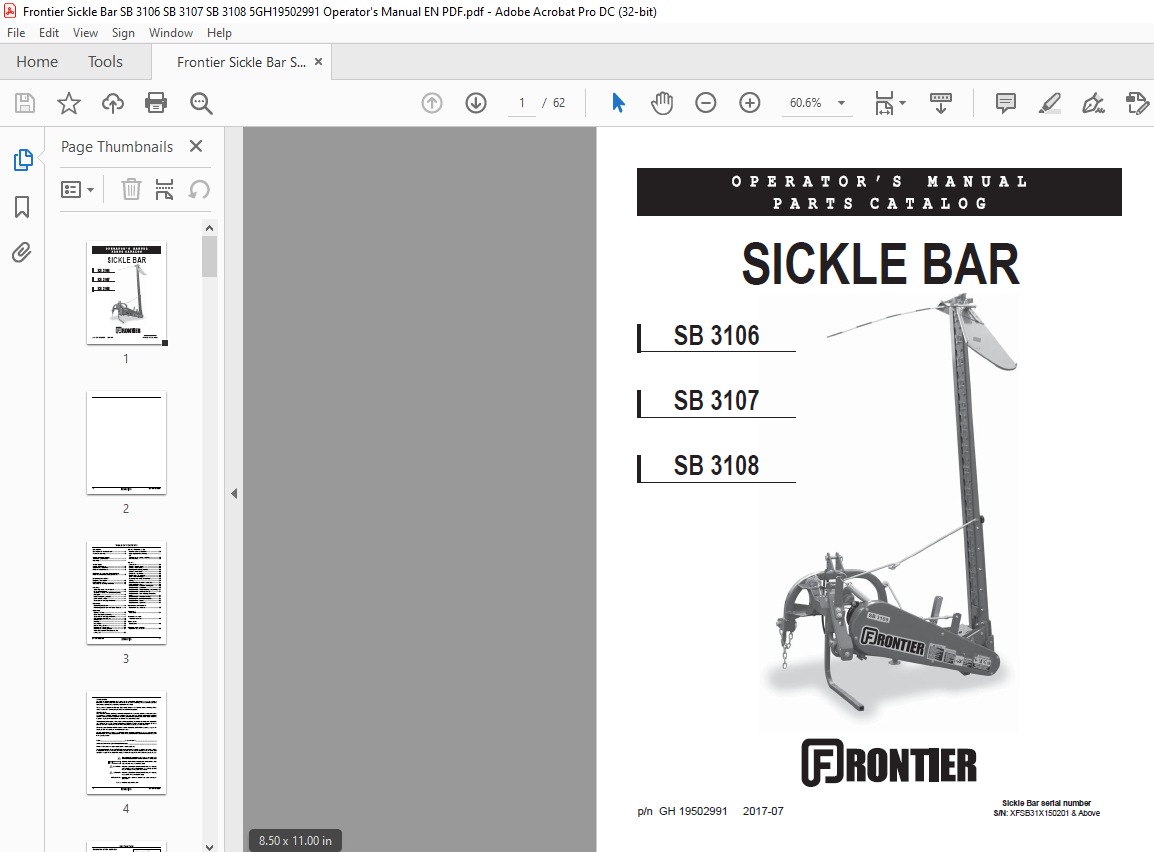Expand the fit page options arrow
The width and height of the screenshot is (1154, 852).
pyautogui.click(x=902, y=103)
